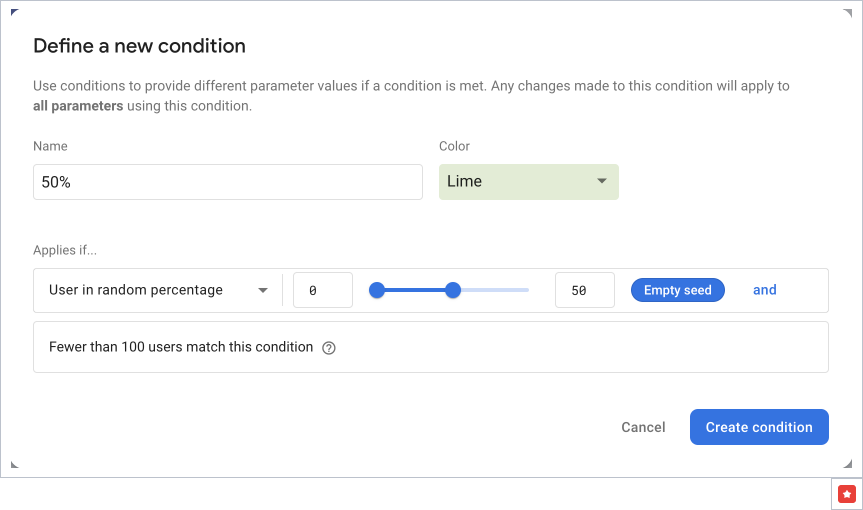Open the Color dropdown showing Lime
Viewport: 863px width, 510px height.
click(528, 182)
